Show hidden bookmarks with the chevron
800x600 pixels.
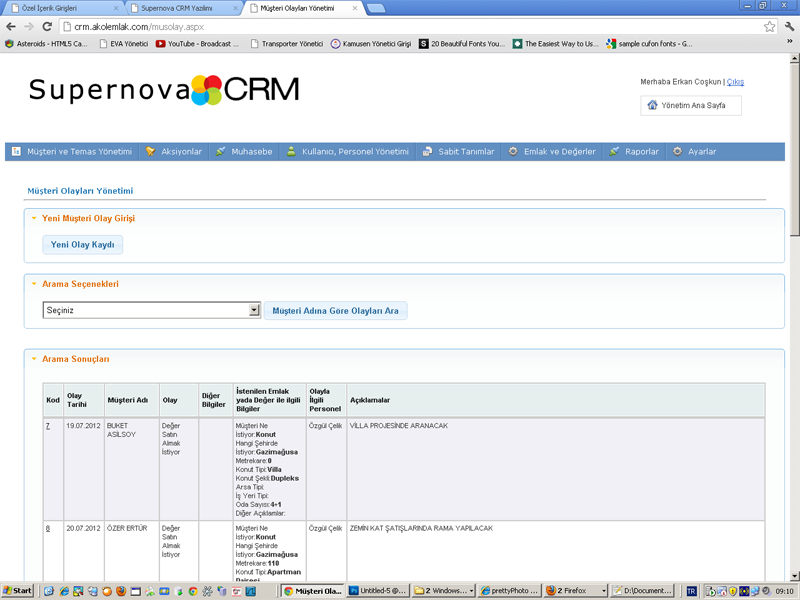[x=790, y=42]
